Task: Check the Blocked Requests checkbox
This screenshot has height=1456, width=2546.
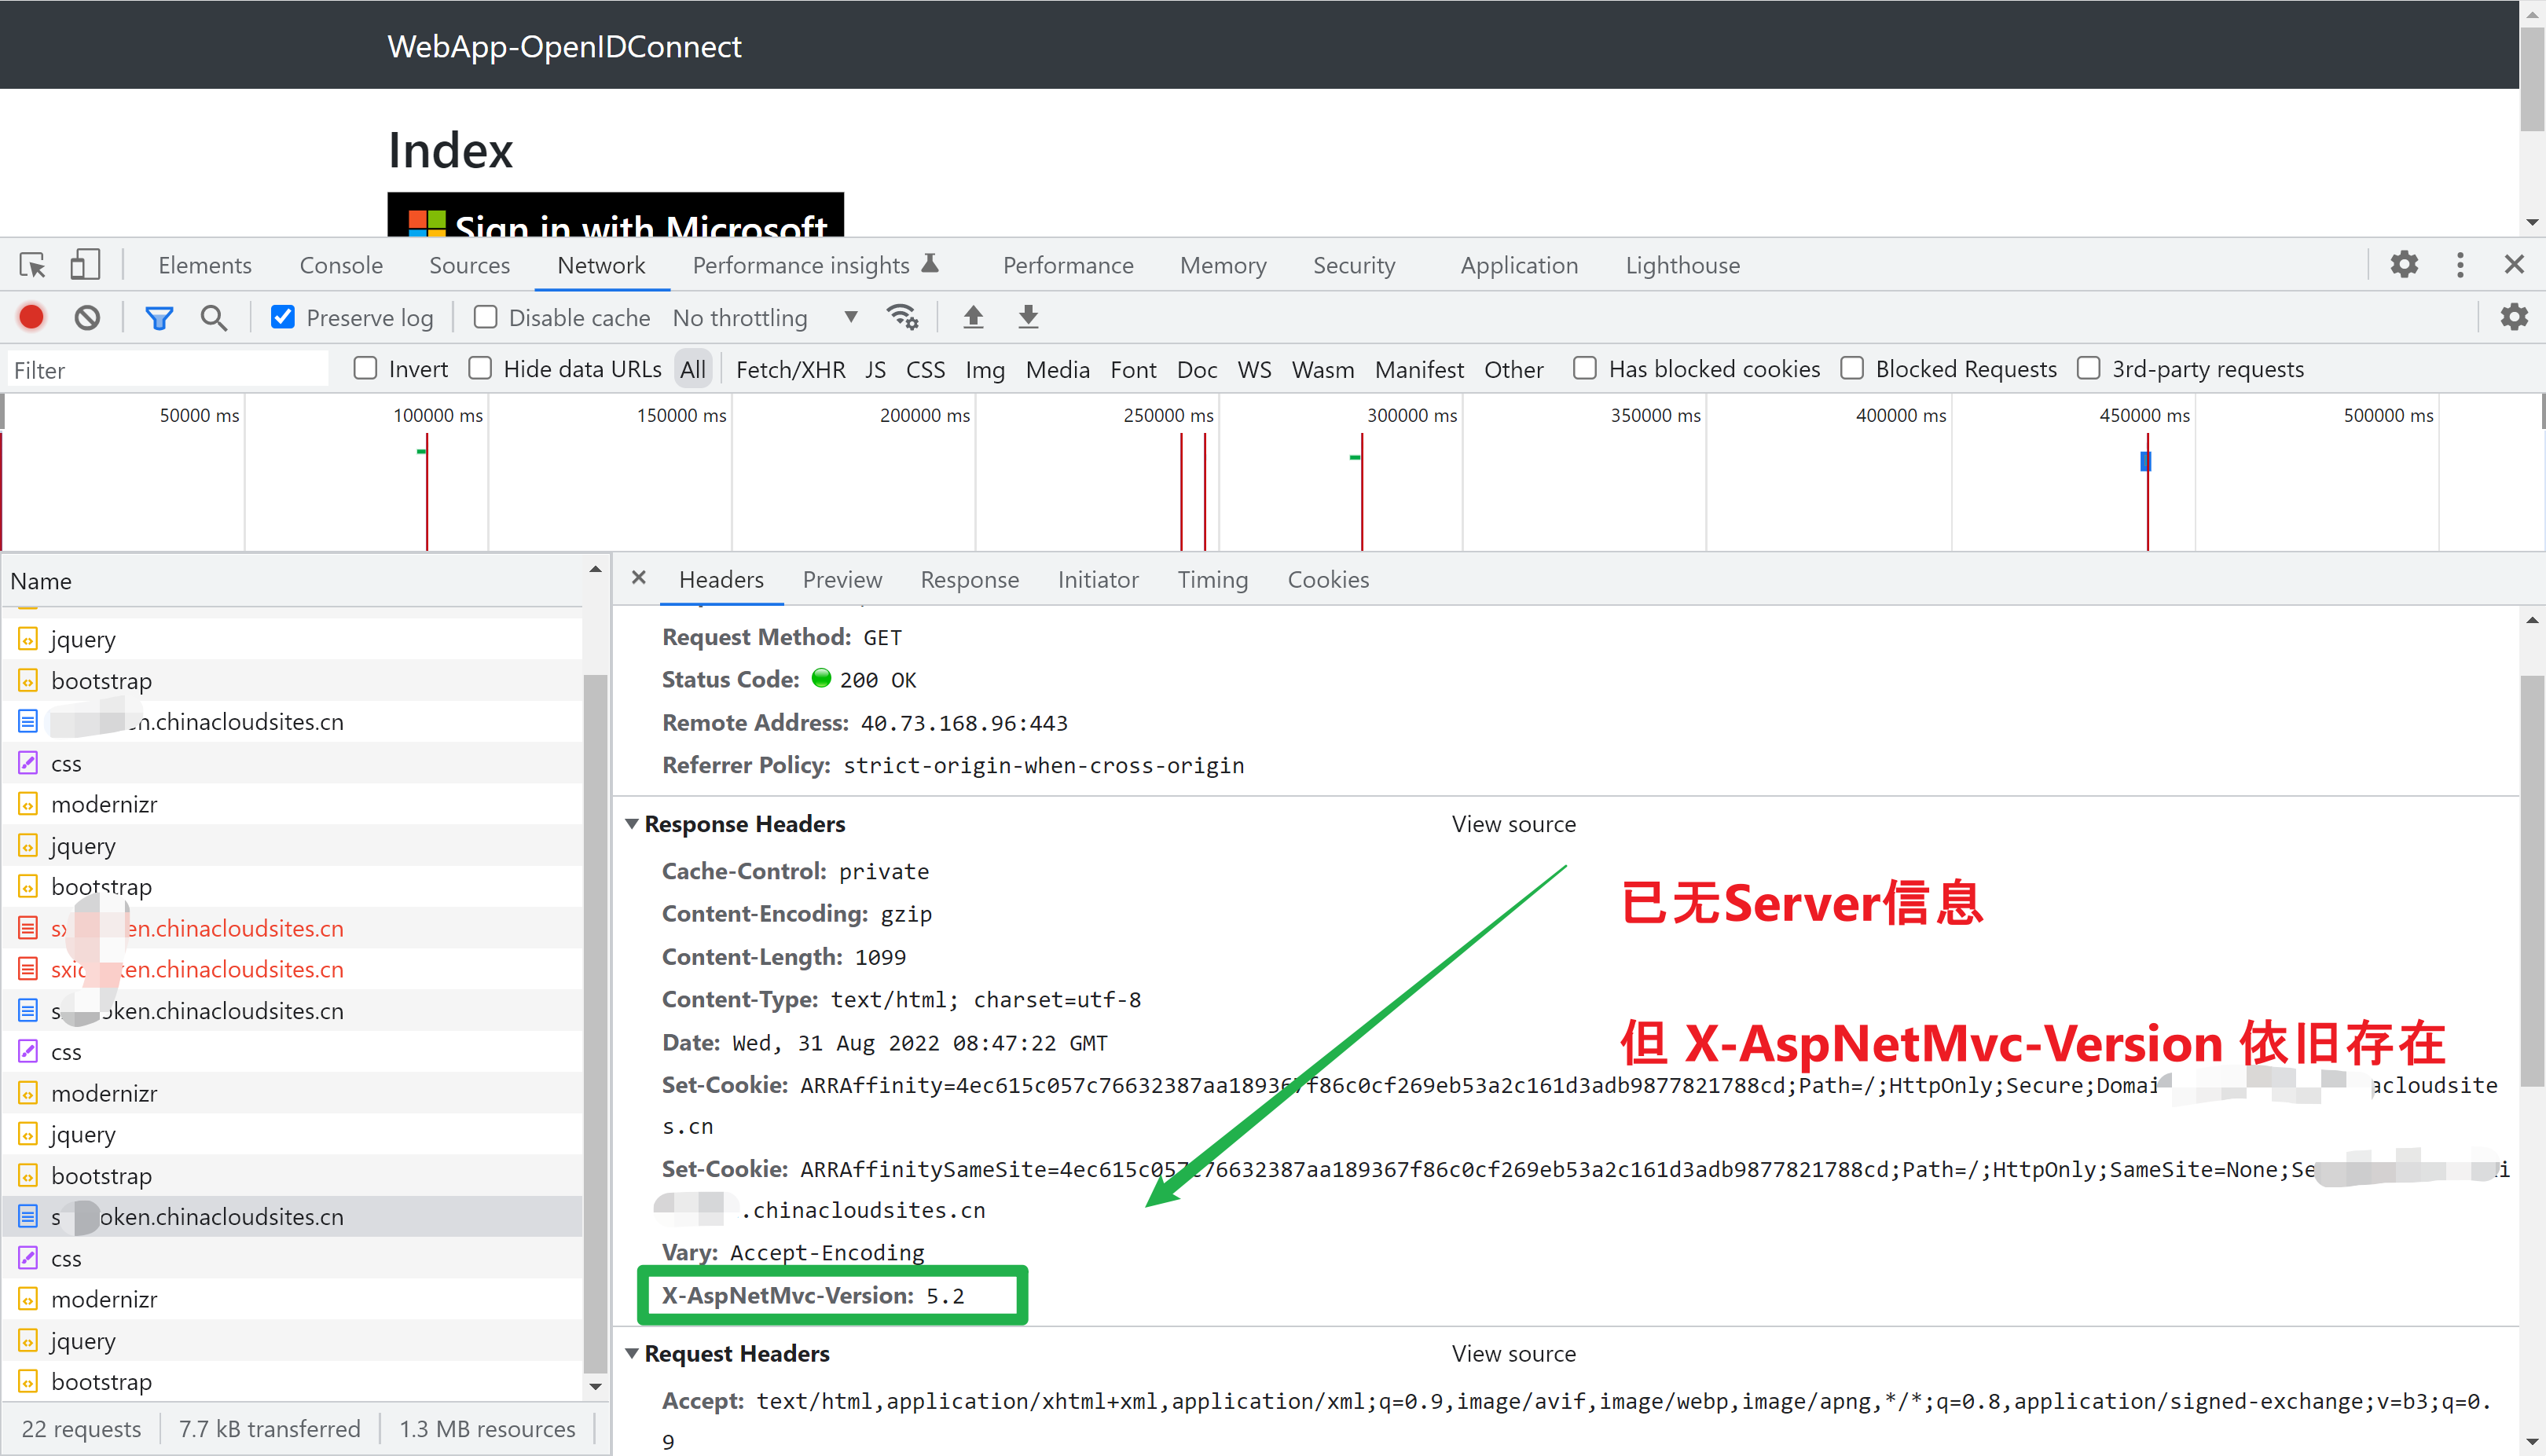Action: [1852, 368]
